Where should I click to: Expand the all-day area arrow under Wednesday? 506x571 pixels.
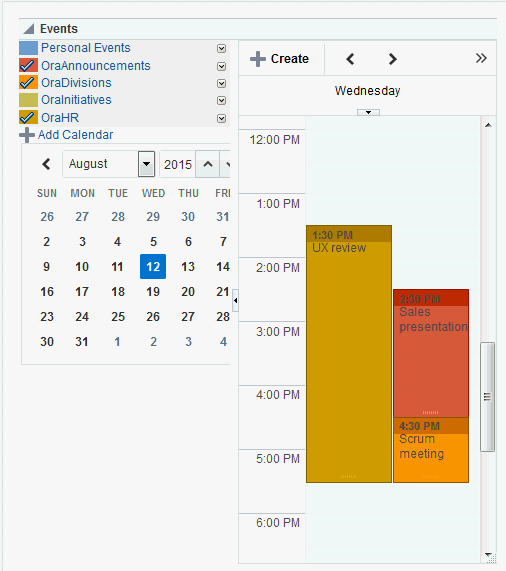pyautogui.click(x=368, y=112)
